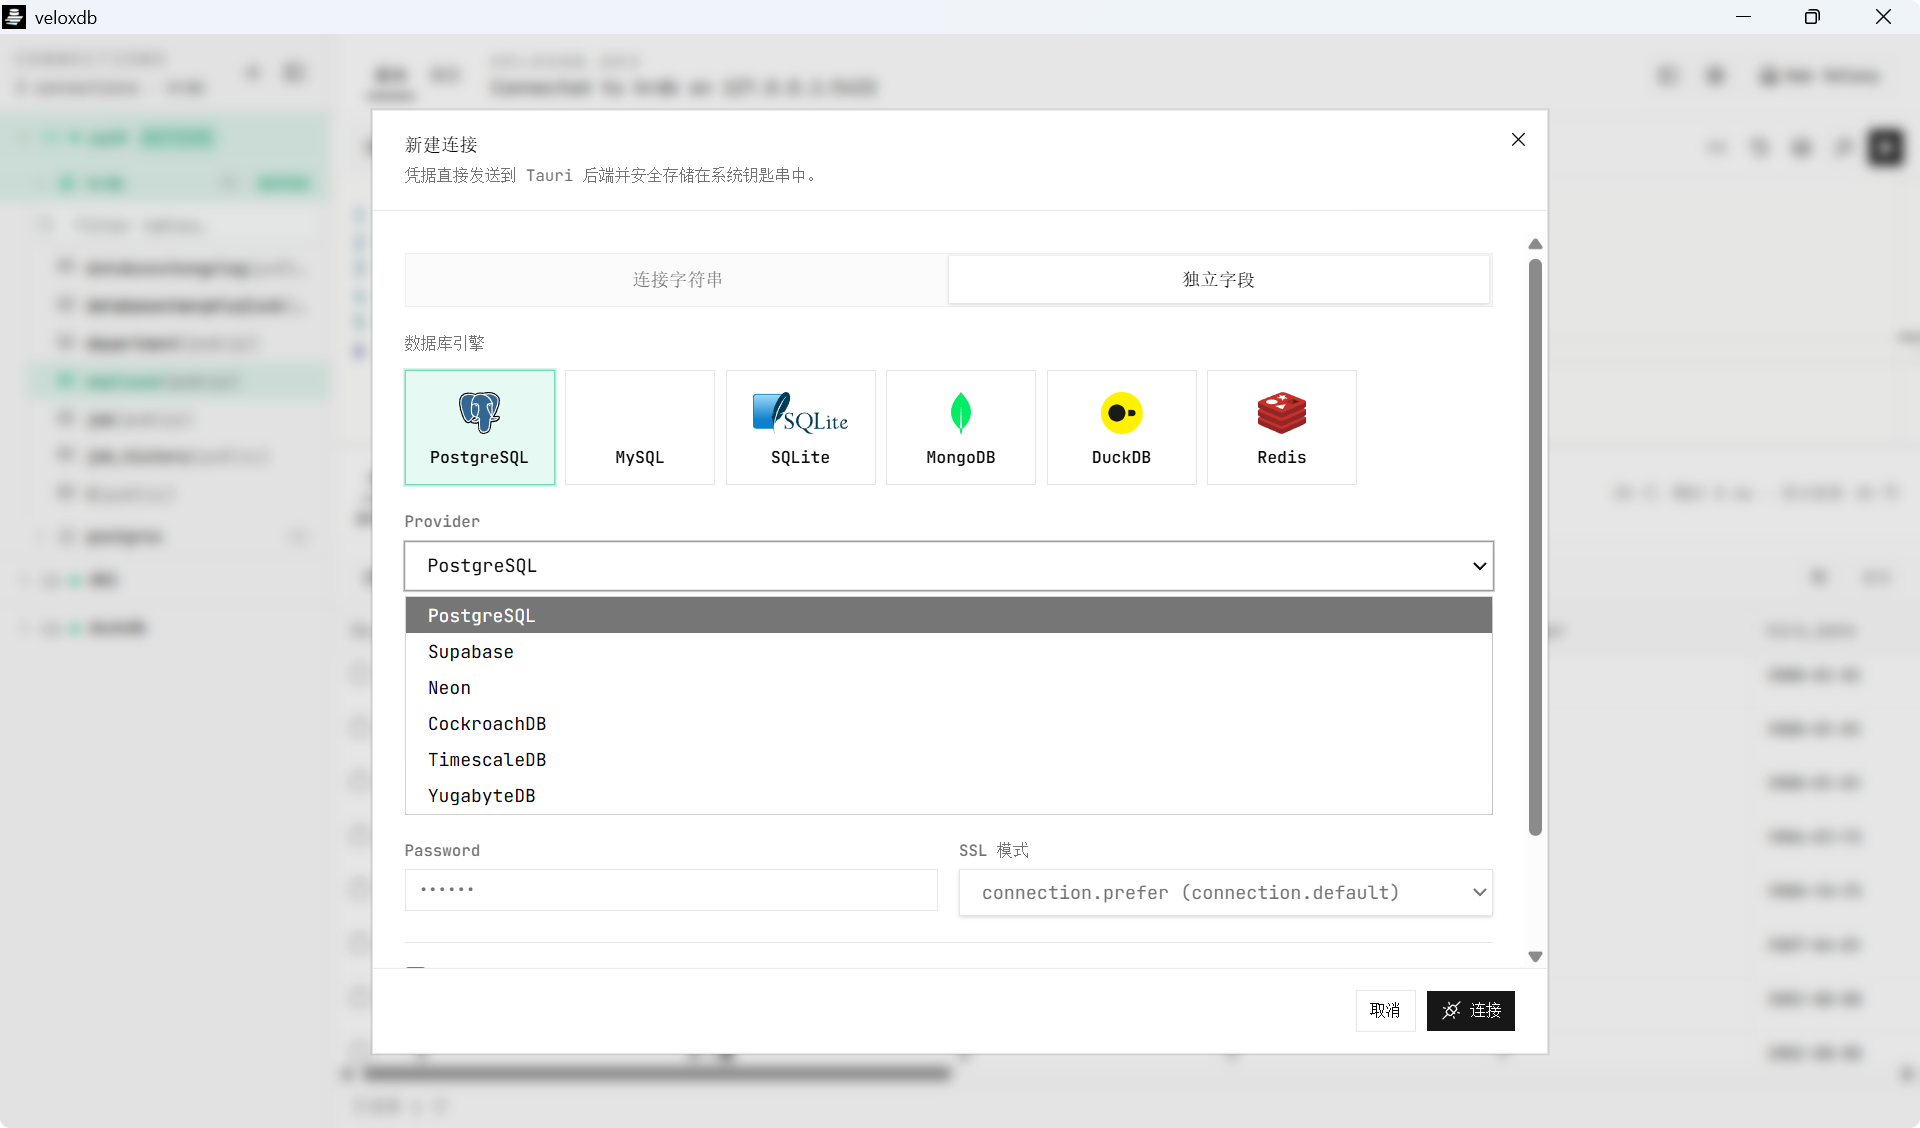Restore down the veloxdb window
Screen dimensions: 1920x1128
click(x=1812, y=17)
